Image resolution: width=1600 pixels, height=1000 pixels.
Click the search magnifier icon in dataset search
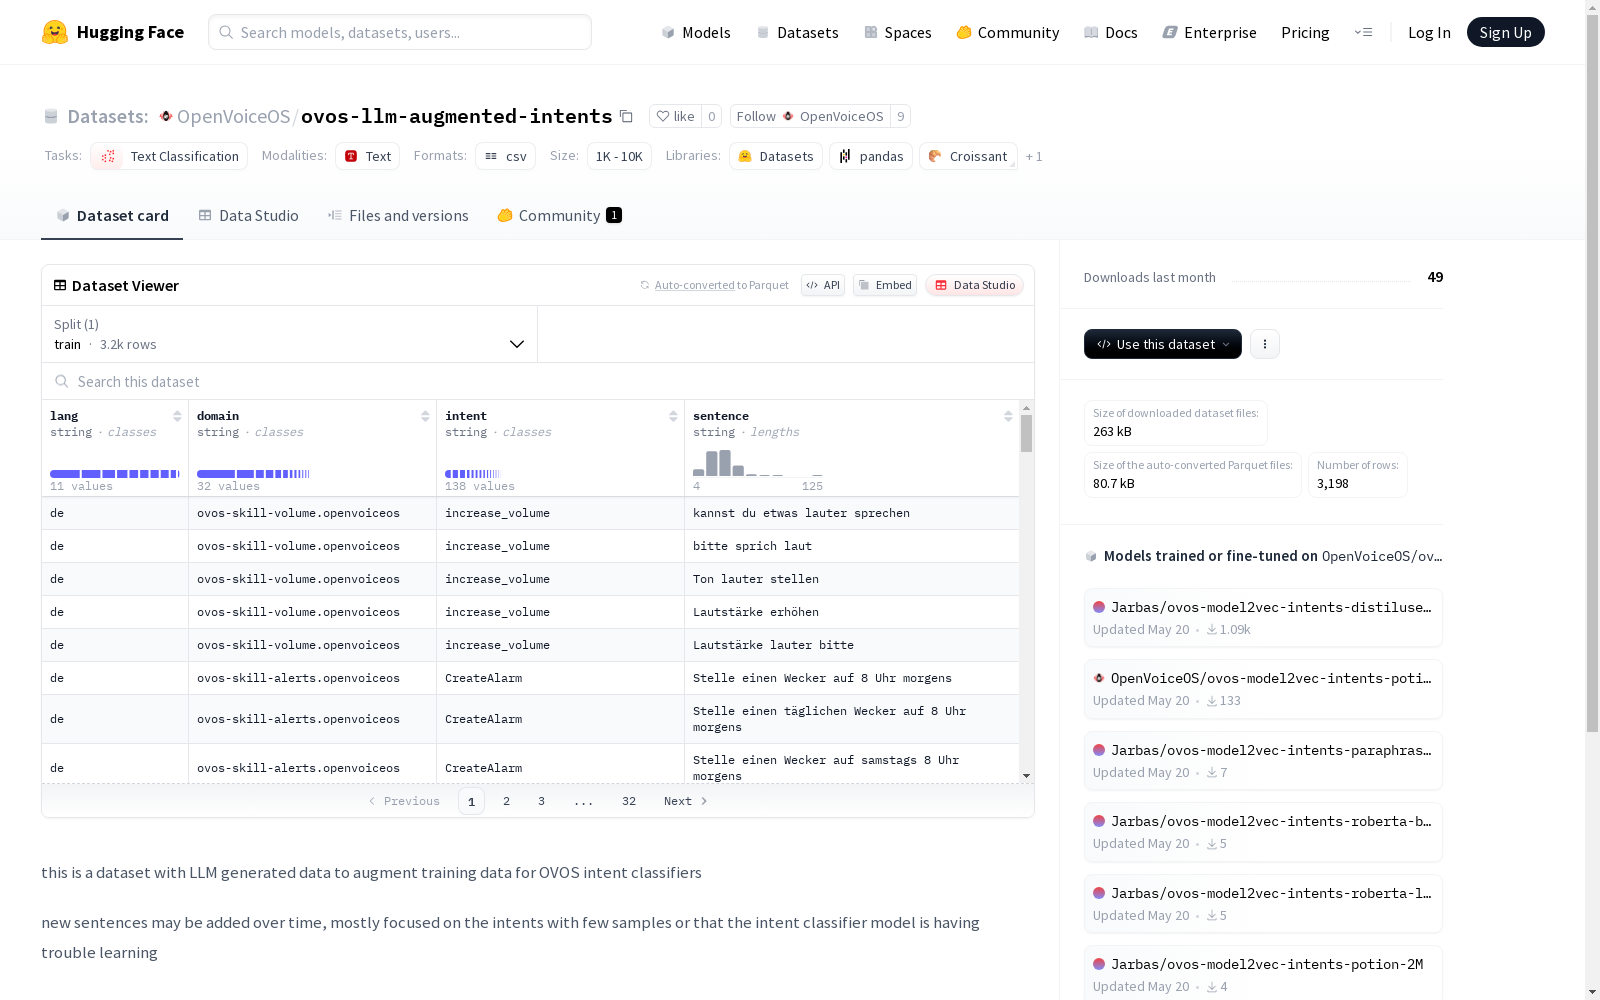[62, 381]
